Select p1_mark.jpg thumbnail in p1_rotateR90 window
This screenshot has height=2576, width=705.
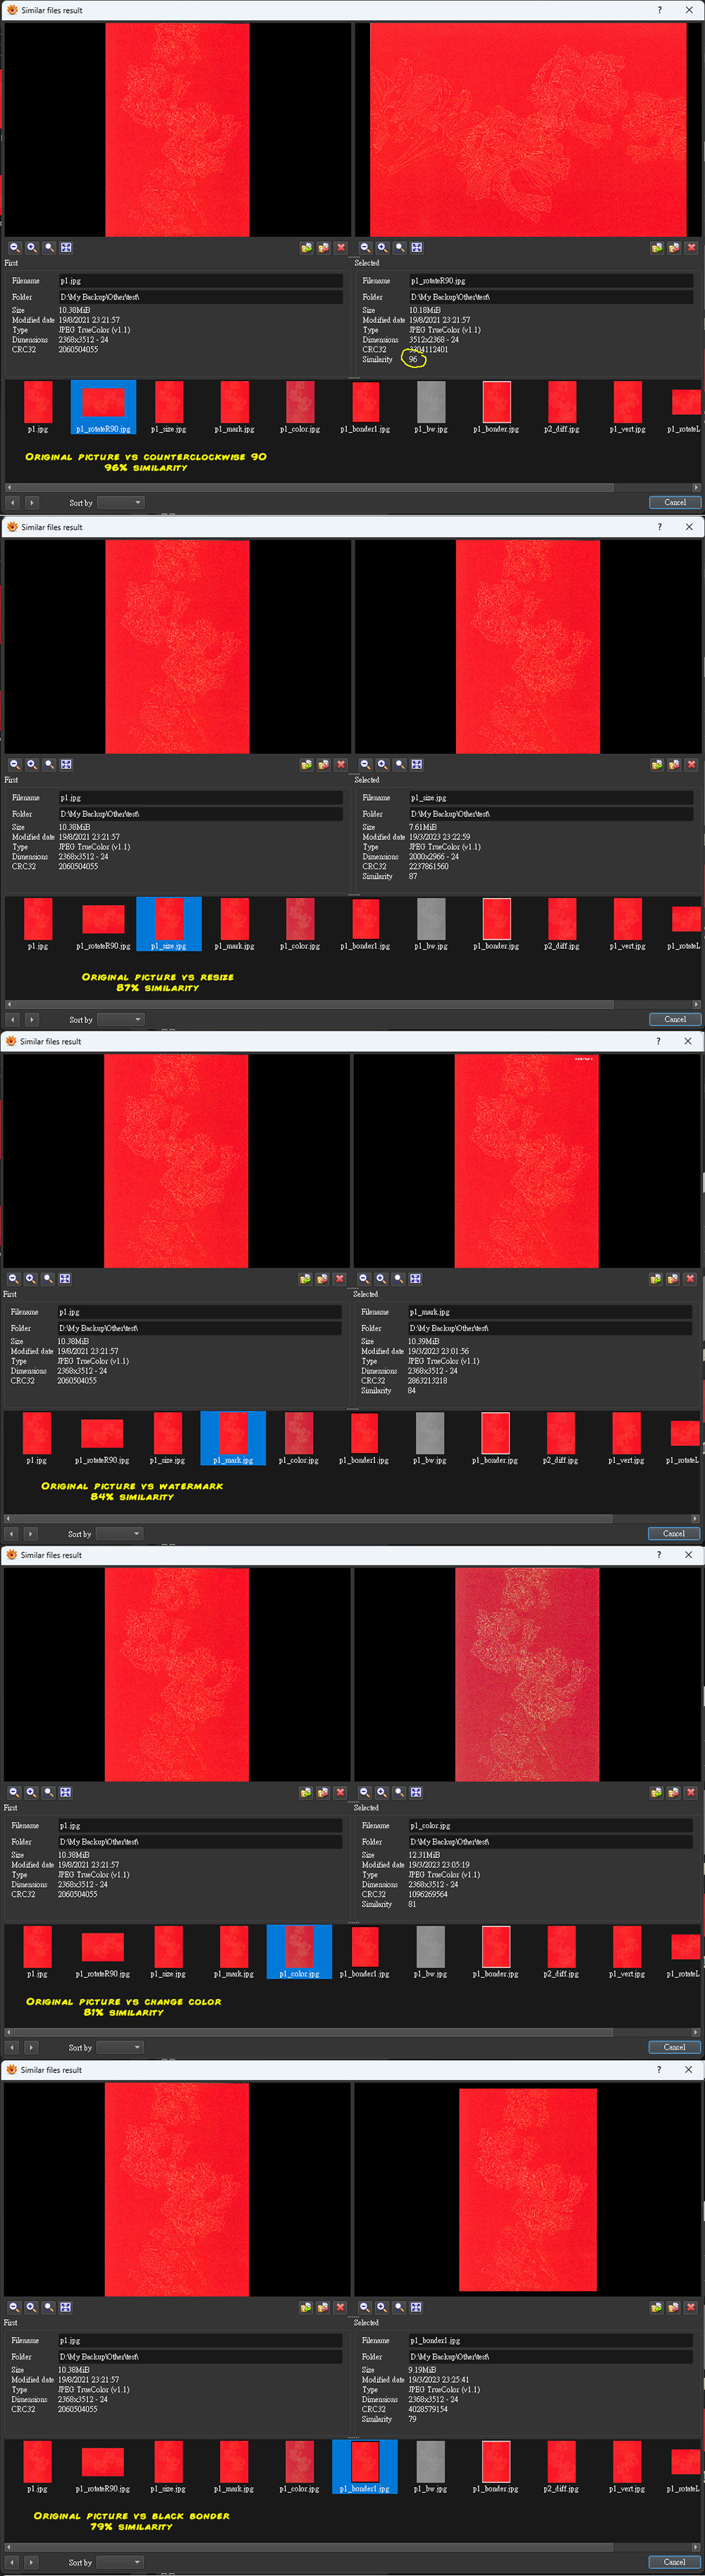pyautogui.click(x=234, y=407)
